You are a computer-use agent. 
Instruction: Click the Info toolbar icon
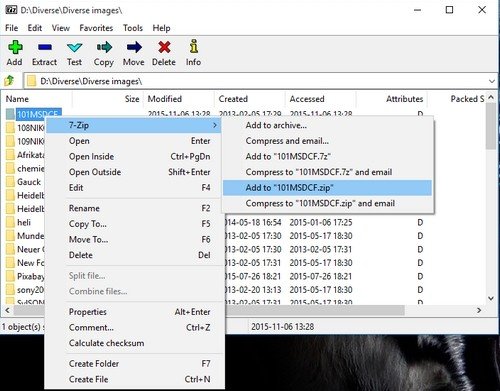(194, 47)
